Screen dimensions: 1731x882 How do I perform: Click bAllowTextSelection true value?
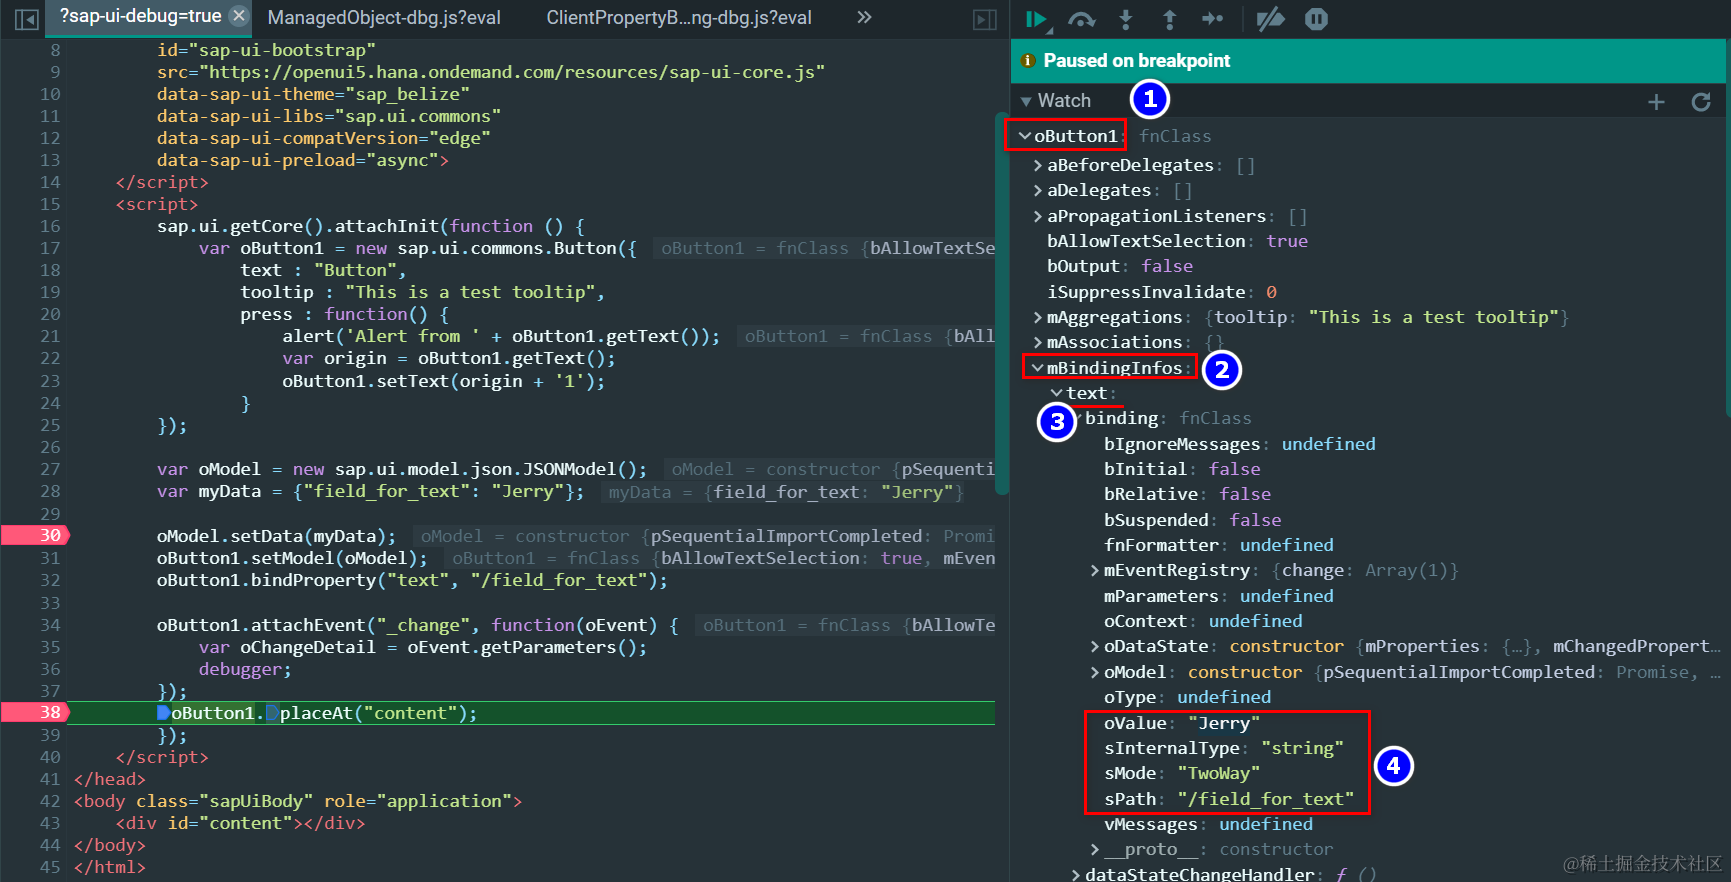tap(1287, 241)
